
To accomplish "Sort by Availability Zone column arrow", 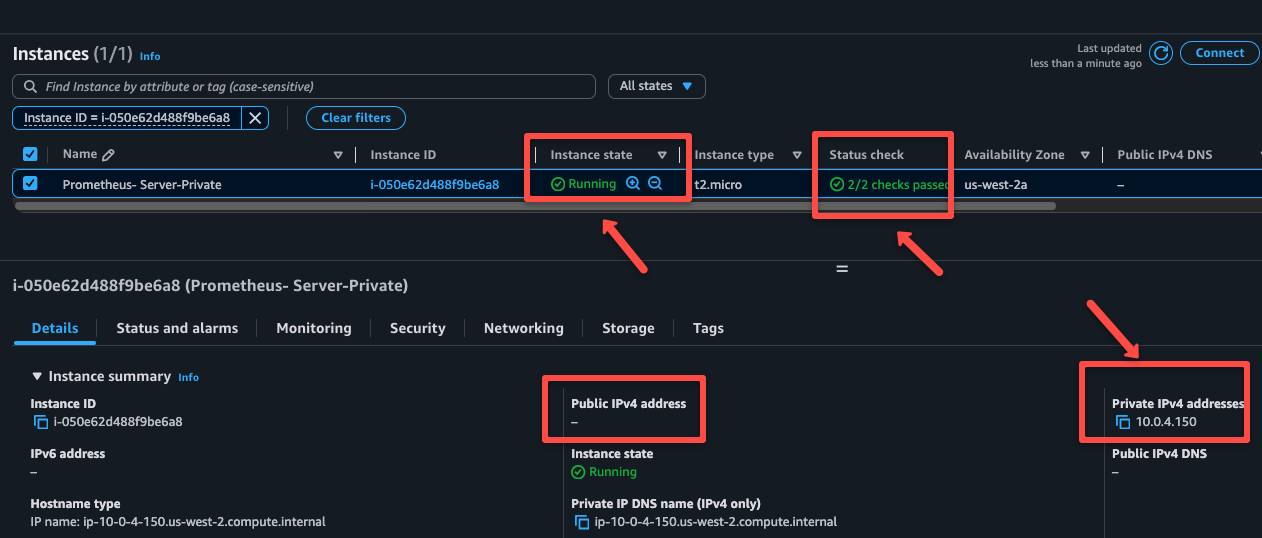I will pyautogui.click(x=1085, y=155).
